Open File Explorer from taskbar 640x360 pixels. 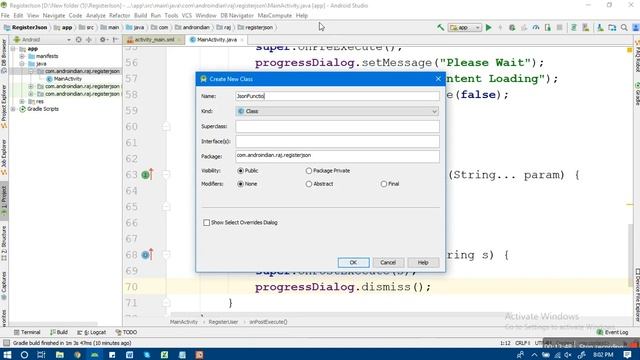click(60, 355)
